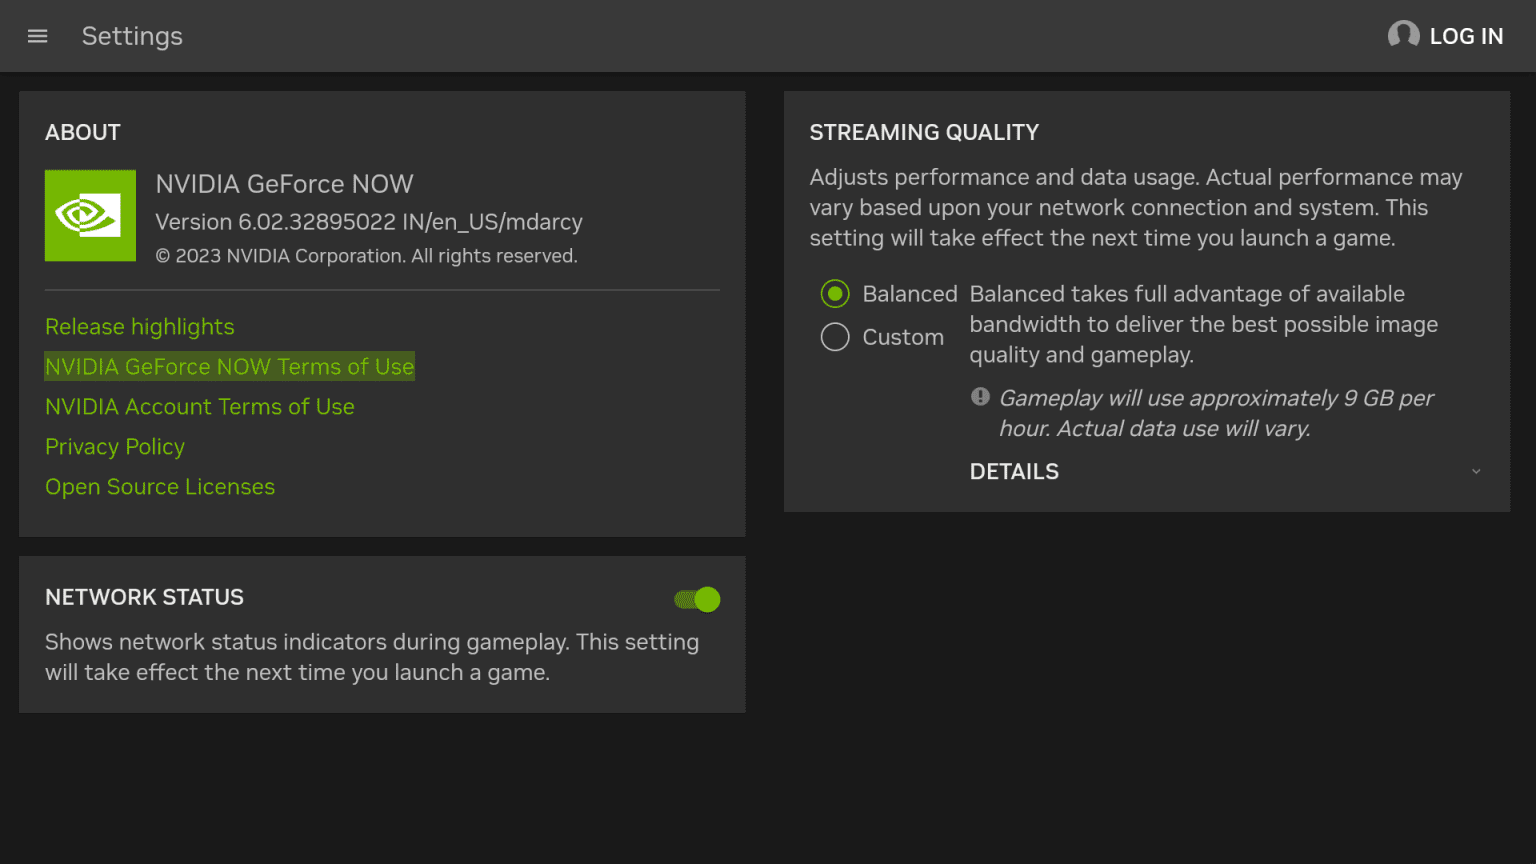Click the ABOUT section heading
Screen dimensions: 1536x864
[x=83, y=132]
